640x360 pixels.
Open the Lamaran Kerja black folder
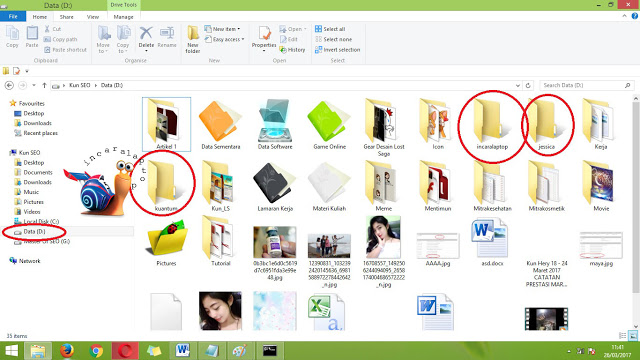click(275, 187)
